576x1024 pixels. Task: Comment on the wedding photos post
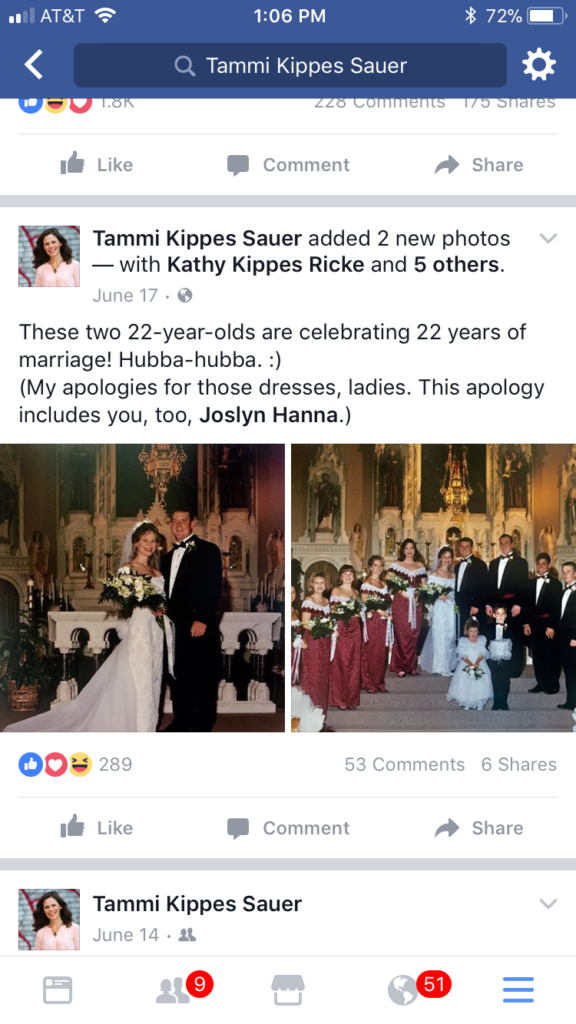(x=288, y=827)
